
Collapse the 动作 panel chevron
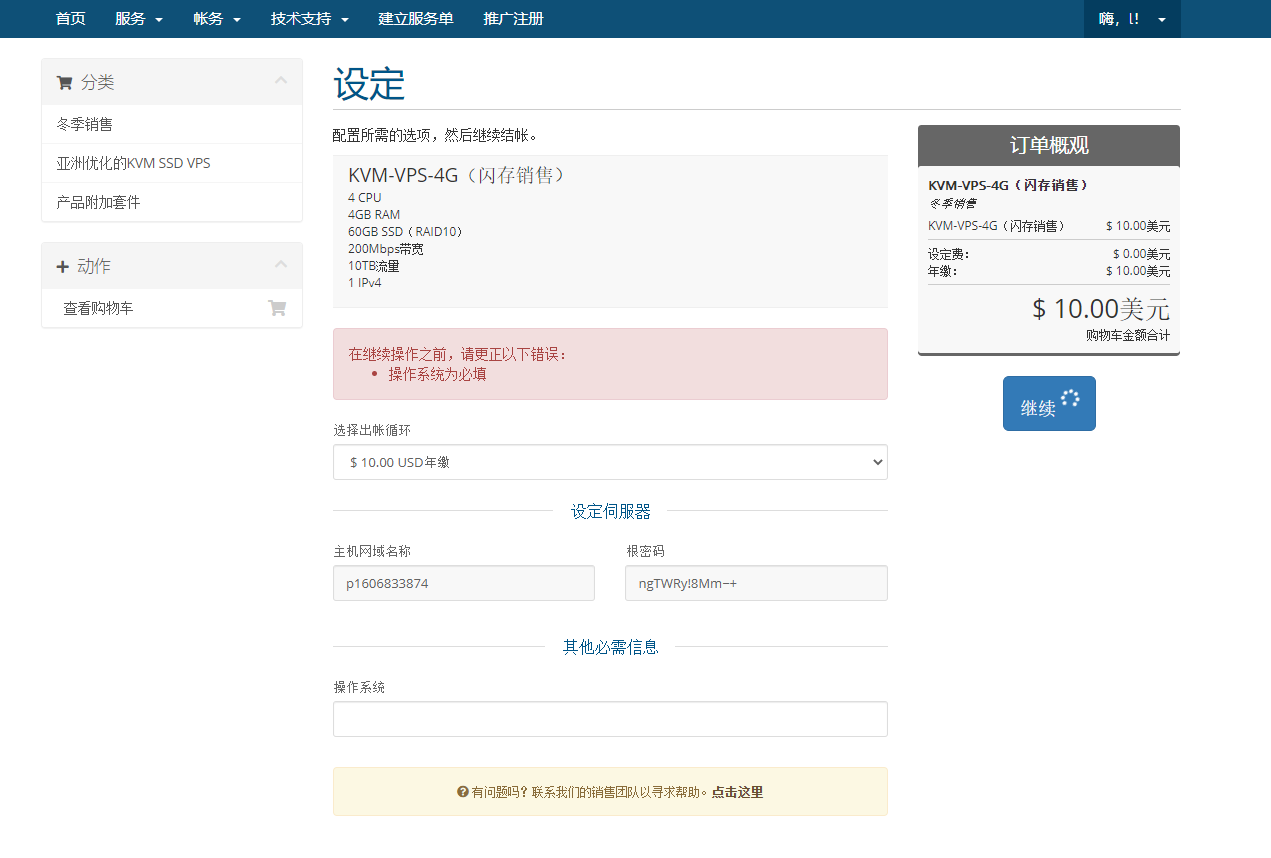tap(281, 265)
